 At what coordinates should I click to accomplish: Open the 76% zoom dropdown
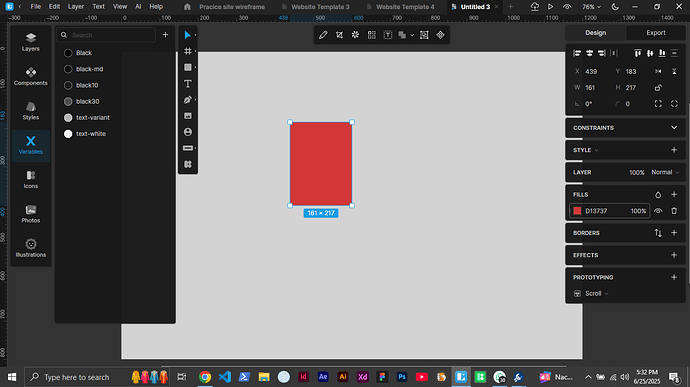point(591,7)
